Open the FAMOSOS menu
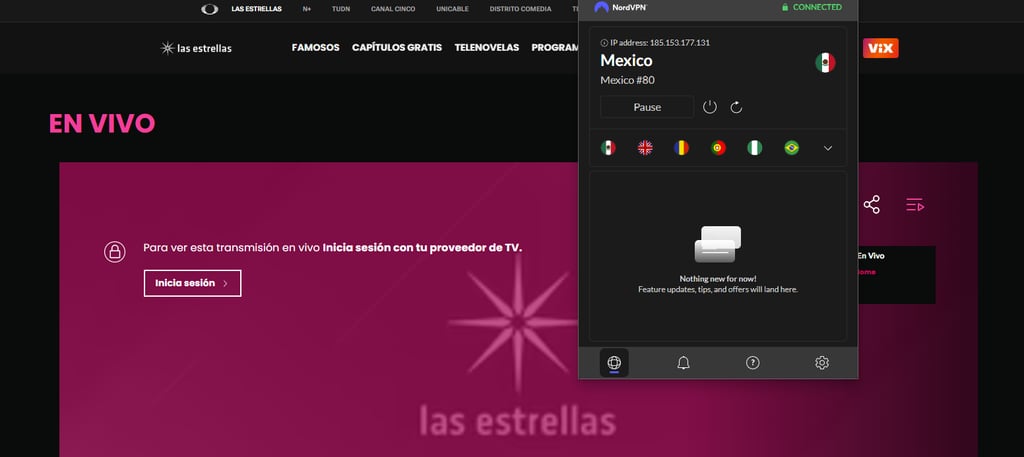 tap(315, 48)
